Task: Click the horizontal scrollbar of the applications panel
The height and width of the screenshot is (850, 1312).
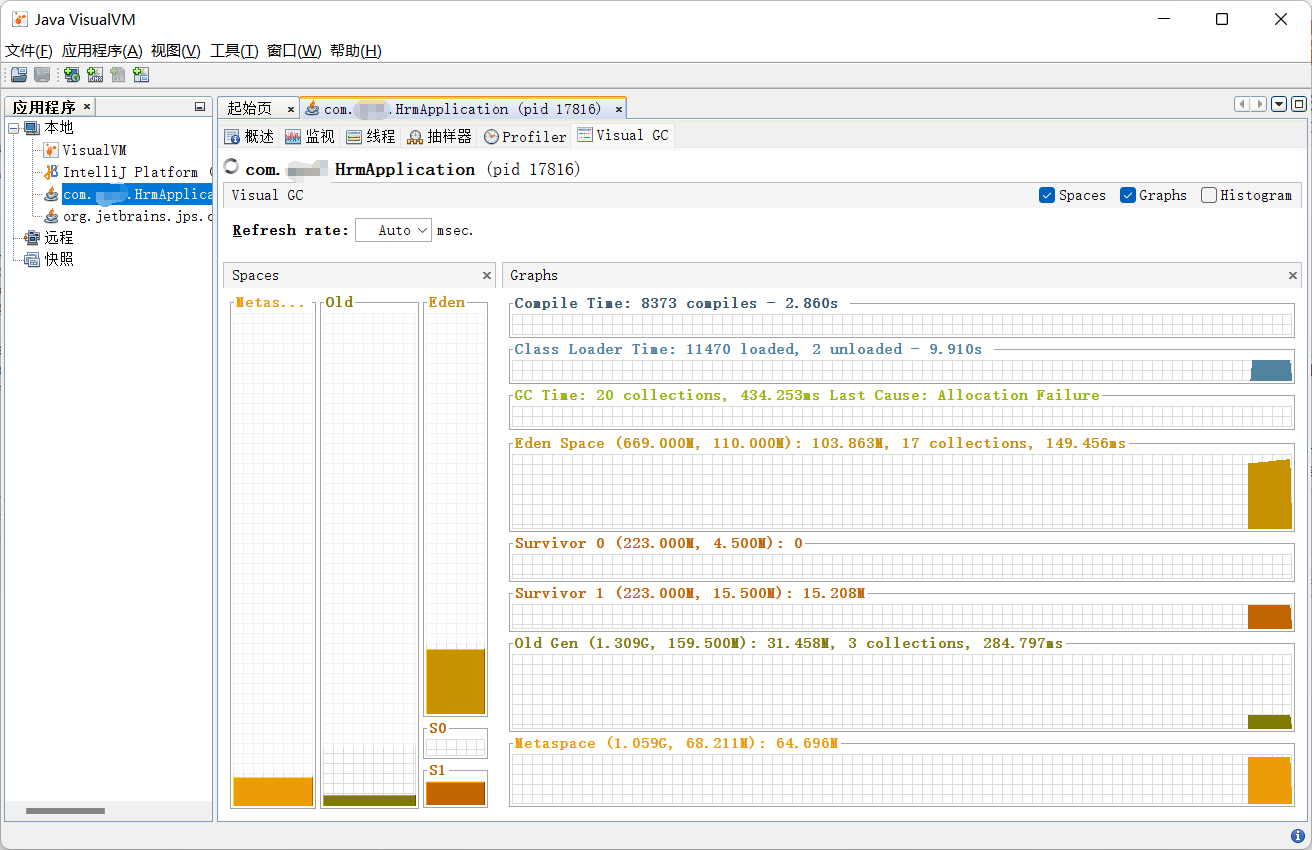Action: (x=65, y=811)
